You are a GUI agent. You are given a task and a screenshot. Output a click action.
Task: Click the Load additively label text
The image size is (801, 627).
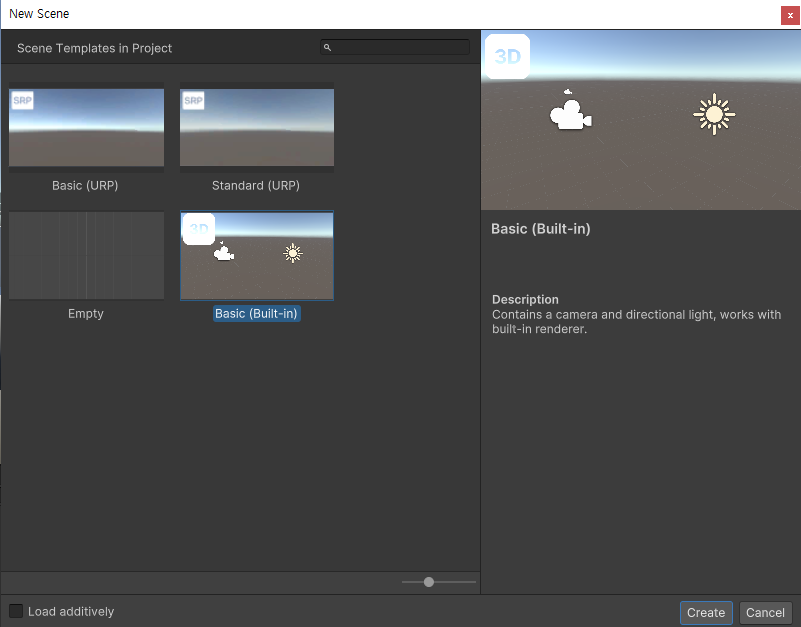[71, 611]
